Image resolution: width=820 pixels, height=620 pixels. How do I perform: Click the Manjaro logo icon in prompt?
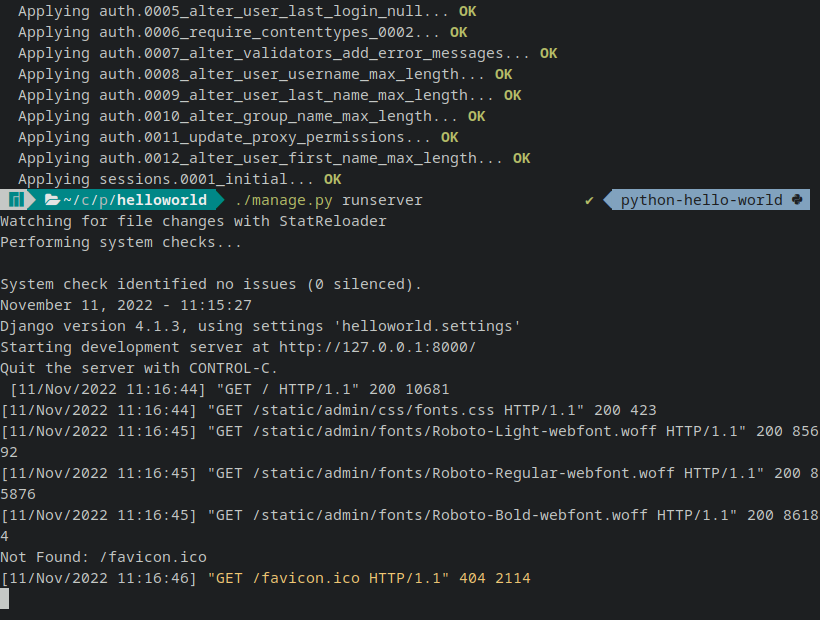[17, 200]
